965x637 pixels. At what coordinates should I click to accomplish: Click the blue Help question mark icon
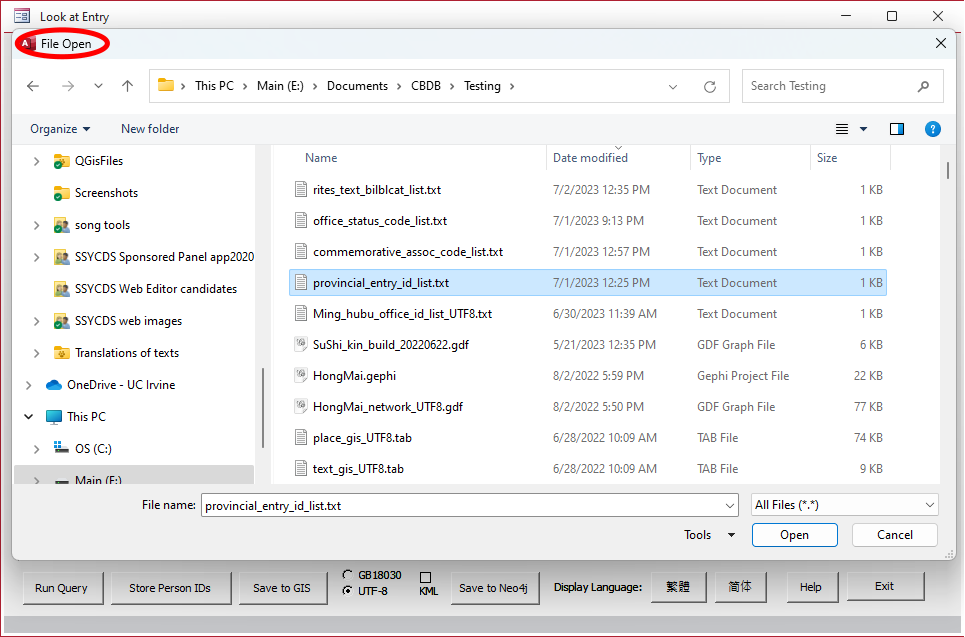pyautogui.click(x=932, y=129)
